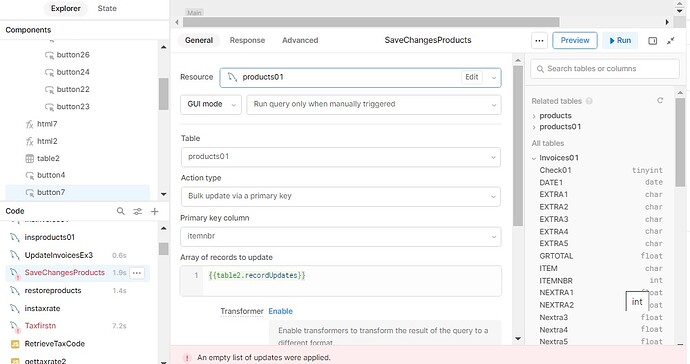Switch to the Response tab
Viewport: 690px width, 364px height.
click(247, 40)
